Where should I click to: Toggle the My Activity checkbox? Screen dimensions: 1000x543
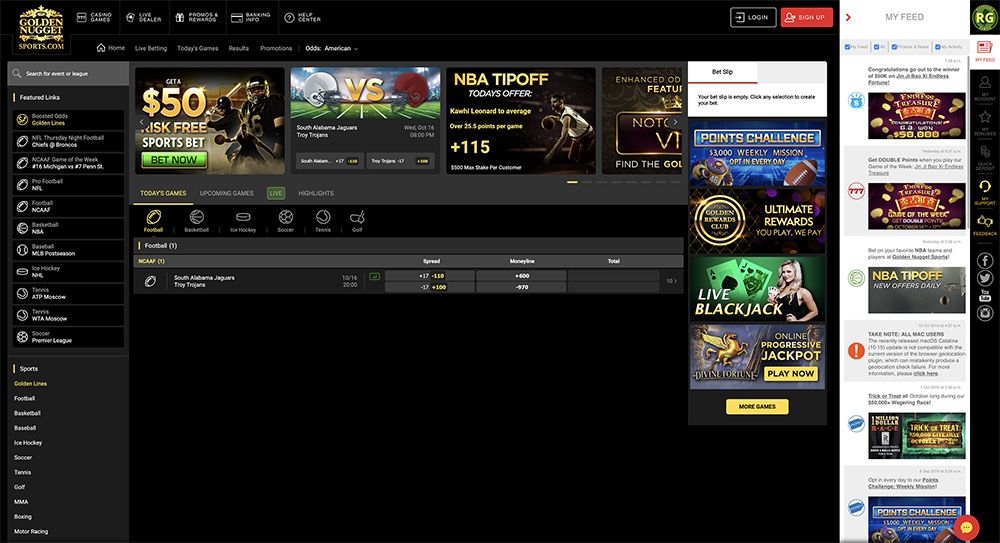click(x=938, y=47)
